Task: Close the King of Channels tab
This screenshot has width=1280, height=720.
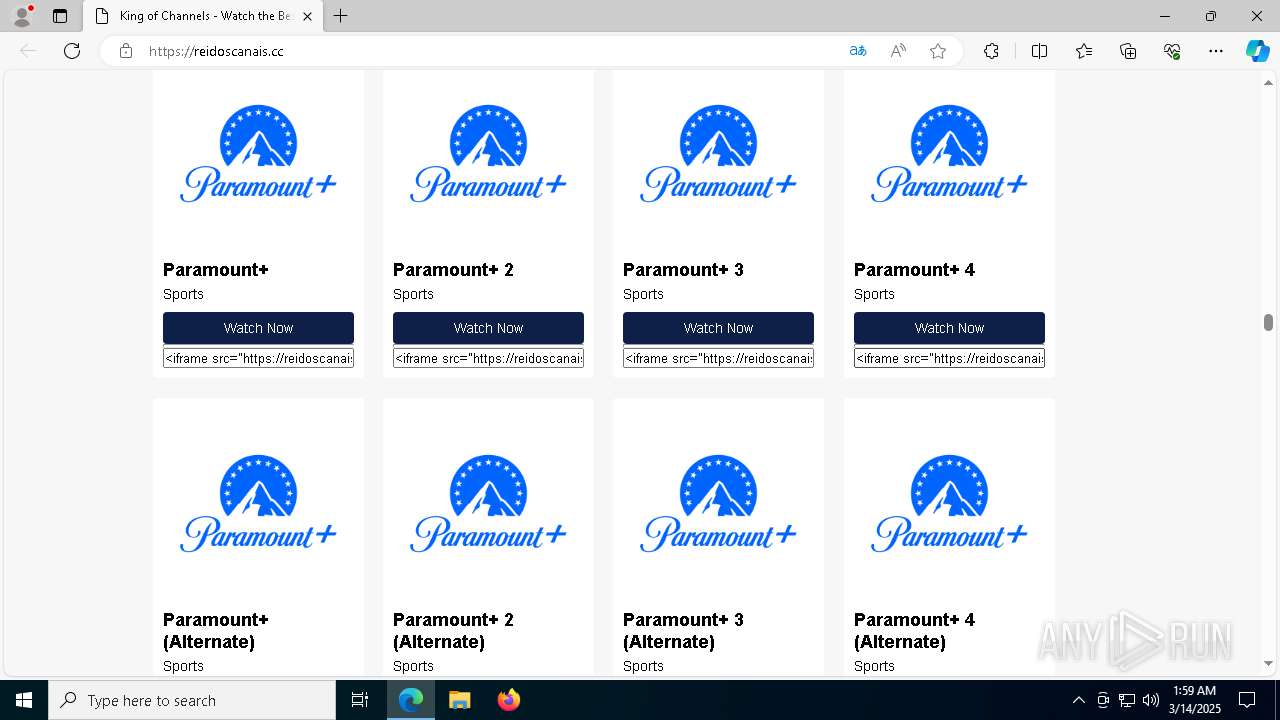Action: pyautogui.click(x=308, y=16)
